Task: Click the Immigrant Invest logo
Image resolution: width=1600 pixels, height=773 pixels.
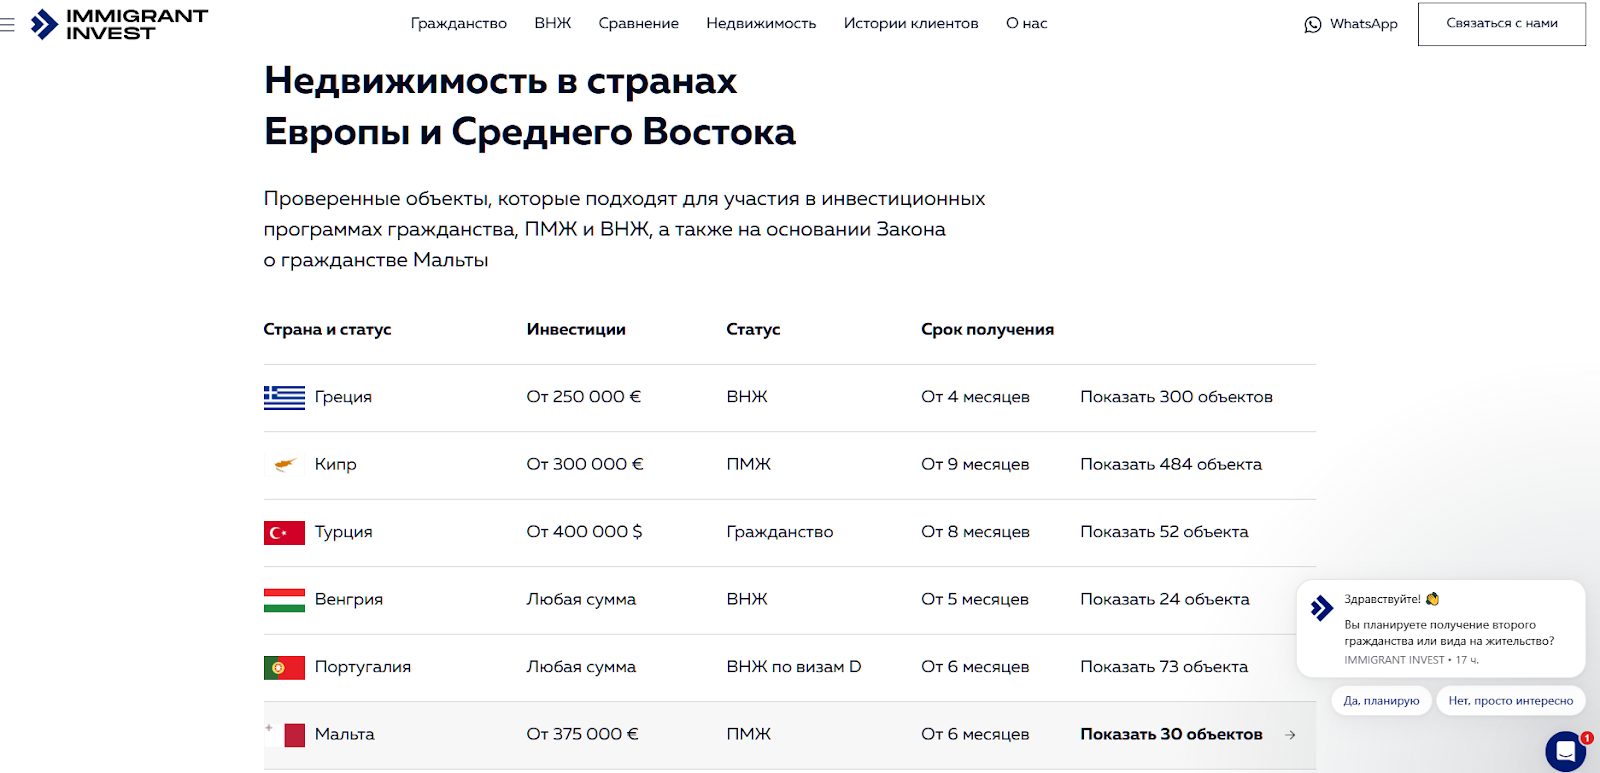Action: [120, 24]
